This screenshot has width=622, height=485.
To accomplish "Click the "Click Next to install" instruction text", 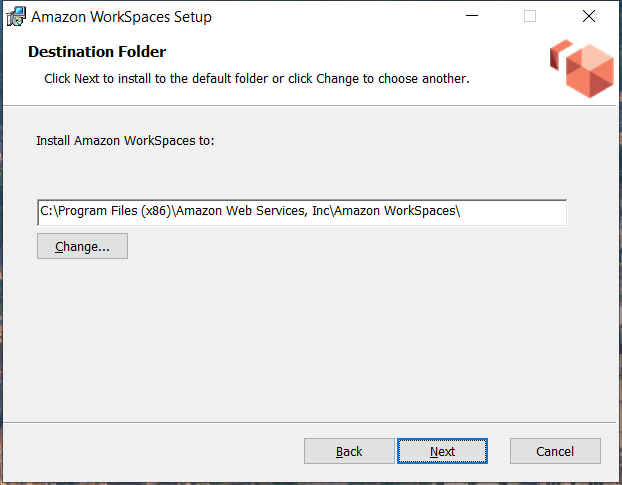I will pyautogui.click(x=256, y=77).
